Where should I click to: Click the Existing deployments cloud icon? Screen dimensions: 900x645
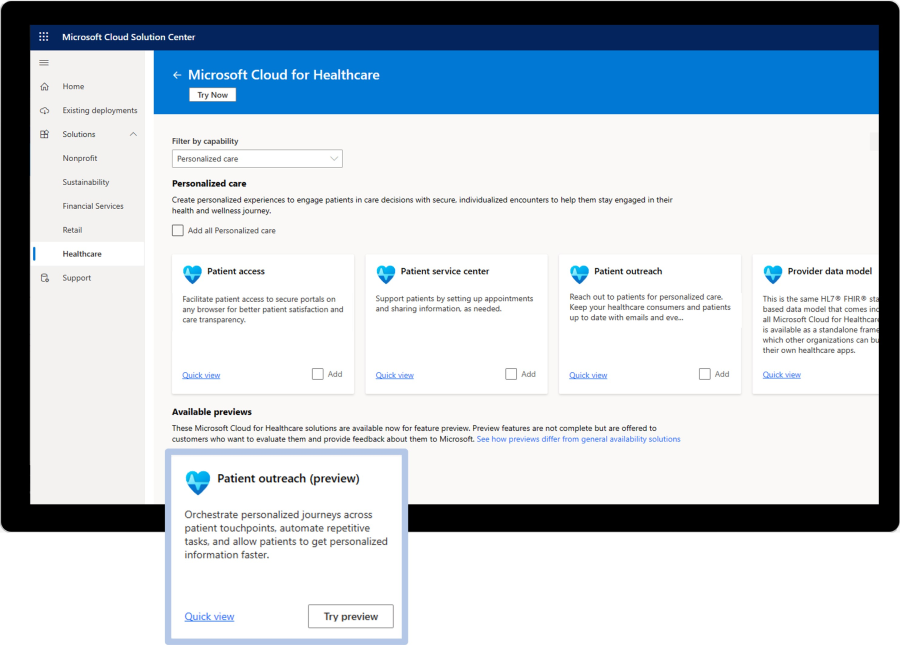45,110
